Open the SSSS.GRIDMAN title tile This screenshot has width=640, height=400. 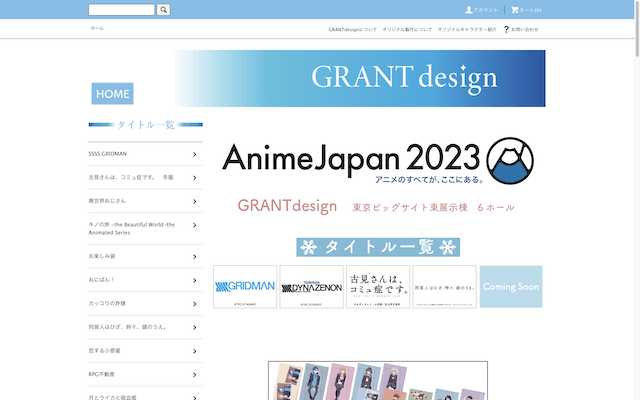click(x=245, y=287)
